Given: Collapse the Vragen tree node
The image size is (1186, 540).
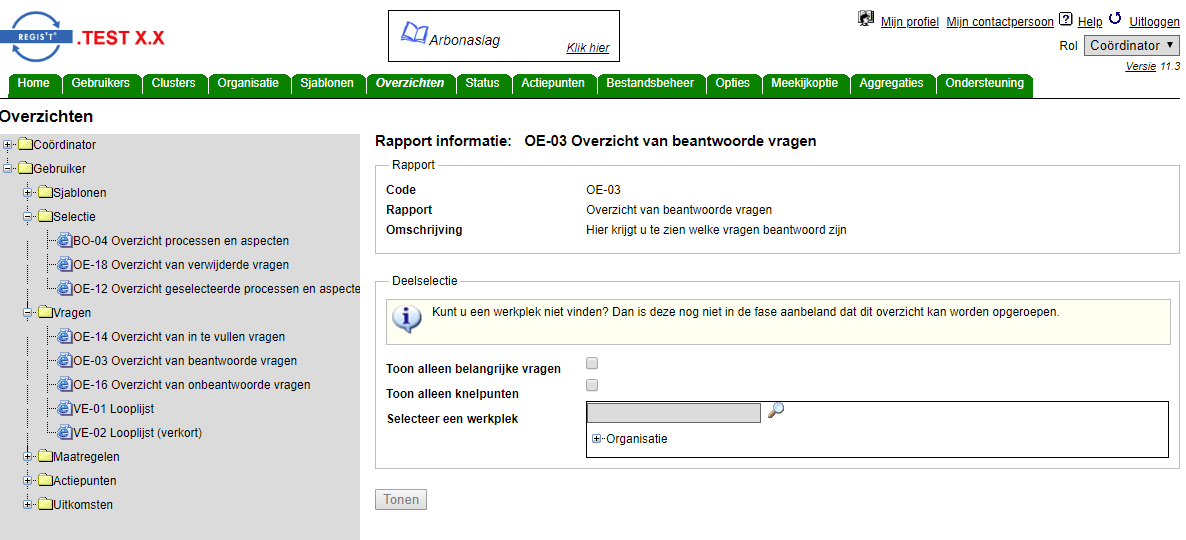Looking at the screenshot, I should point(28,312).
